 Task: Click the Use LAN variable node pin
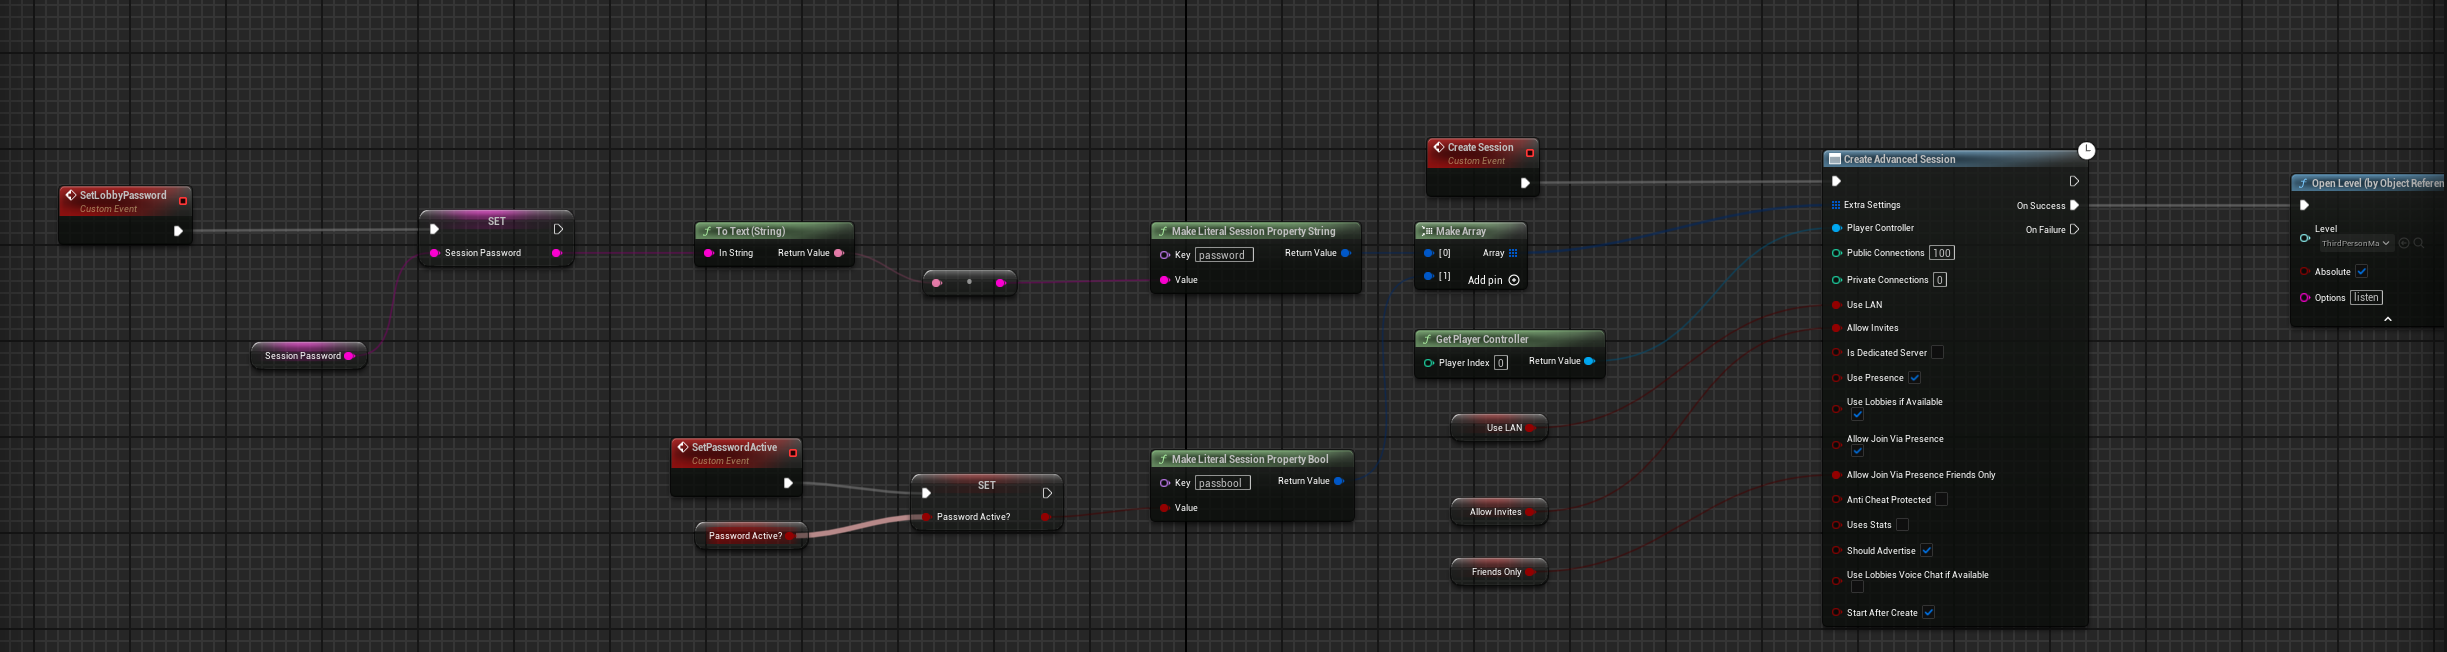[1530, 428]
